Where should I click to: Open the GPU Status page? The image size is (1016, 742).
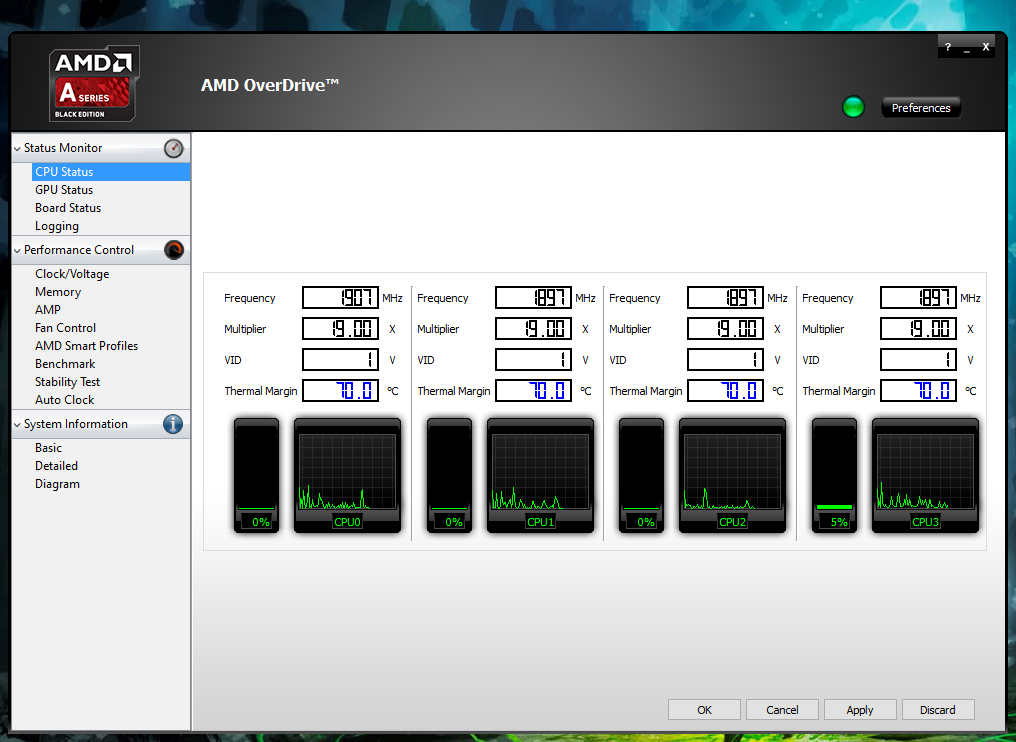pyautogui.click(x=64, y=190)
